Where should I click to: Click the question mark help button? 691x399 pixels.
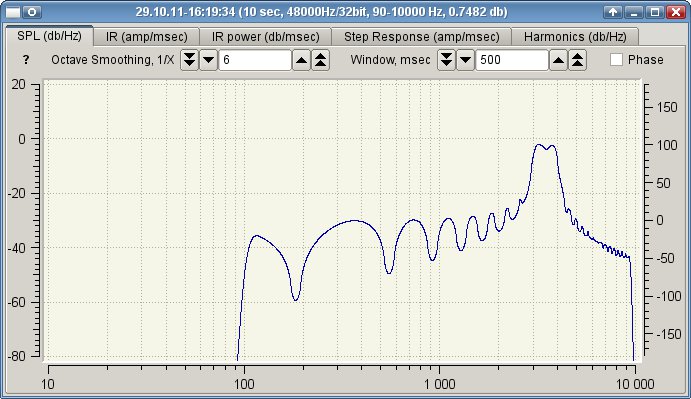click(x=26, y=60)
